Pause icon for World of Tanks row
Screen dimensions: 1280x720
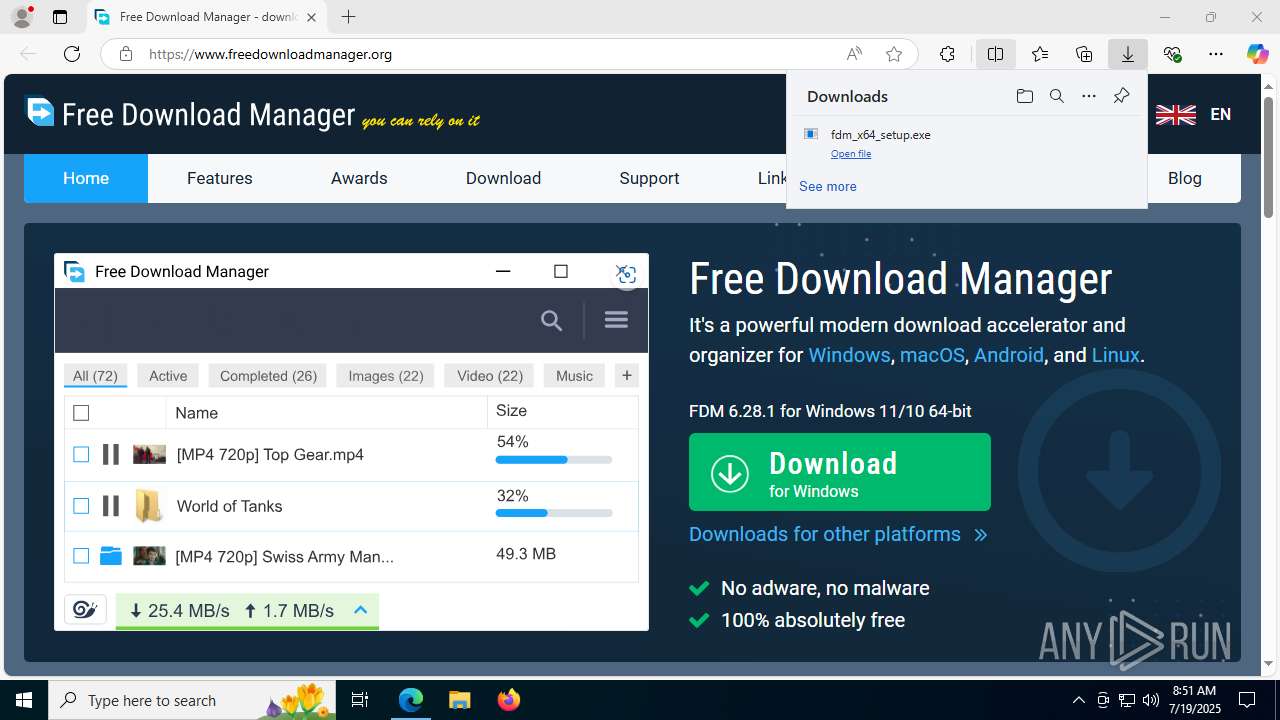(111, 506)
